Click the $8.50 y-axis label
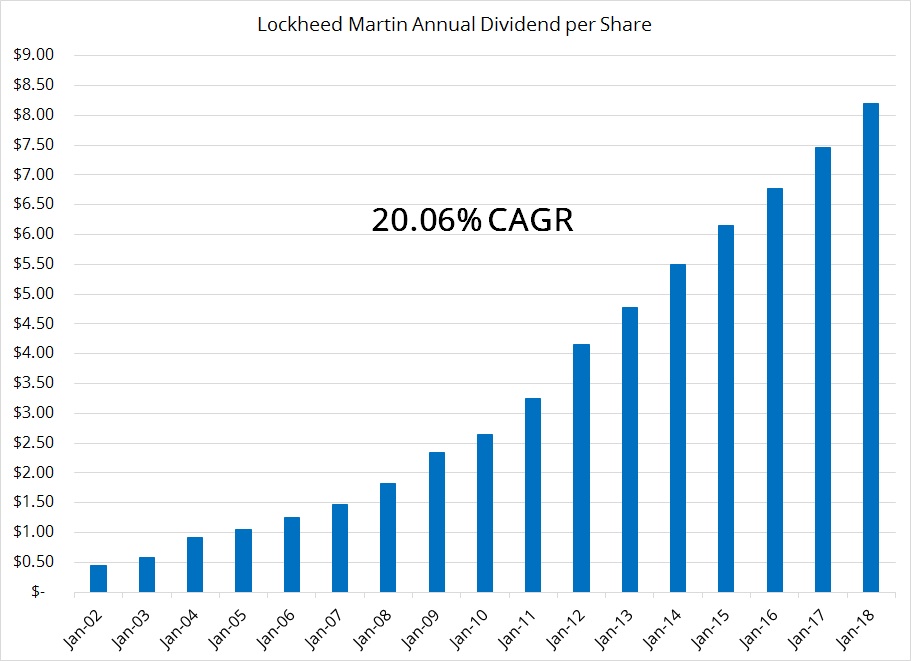 (x=34, y=84)
